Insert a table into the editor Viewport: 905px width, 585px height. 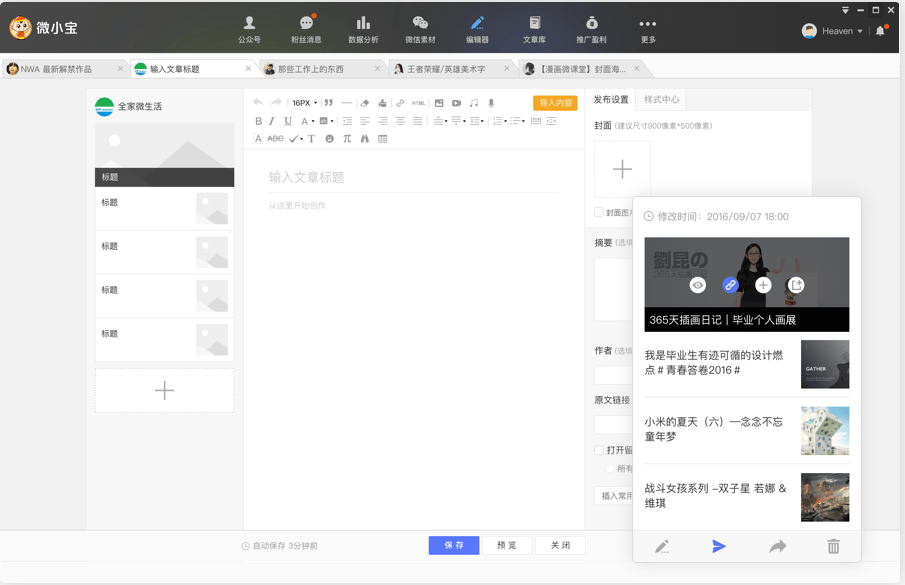[382, 139]
